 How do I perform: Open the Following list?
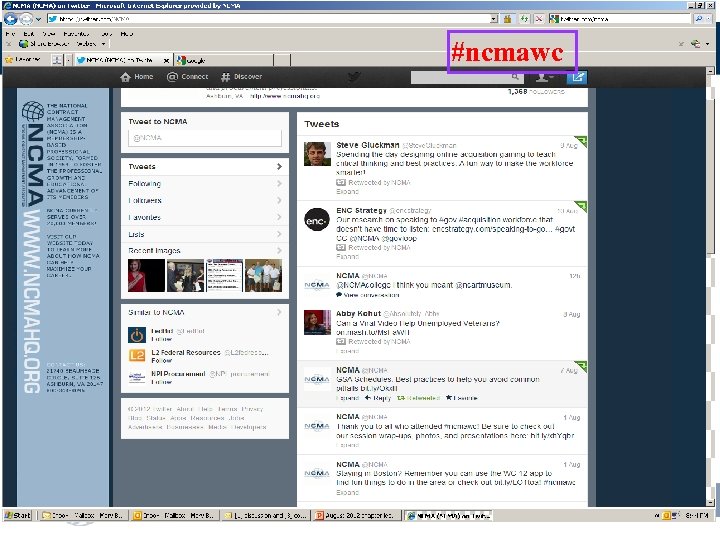[205, 184]
